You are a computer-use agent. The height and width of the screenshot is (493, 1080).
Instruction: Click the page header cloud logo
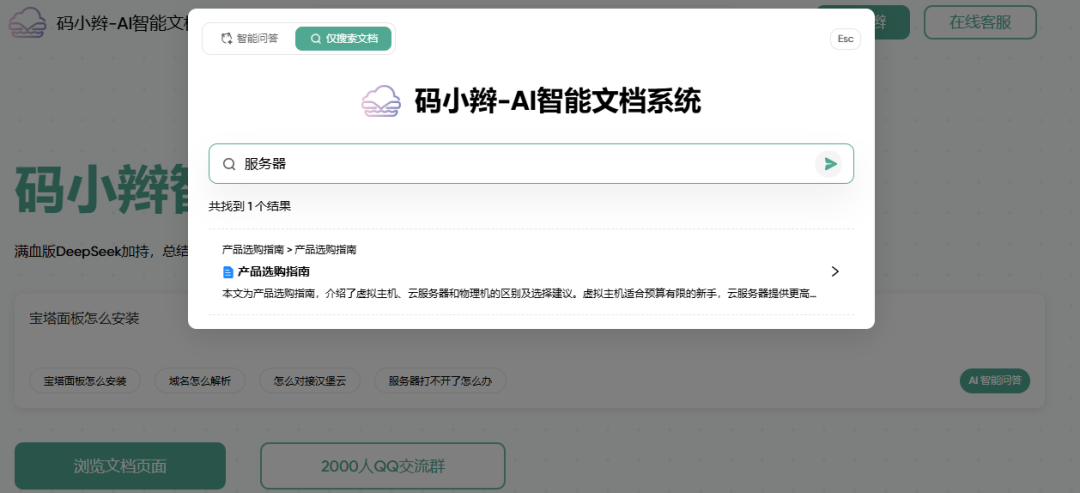pos(27,22)
